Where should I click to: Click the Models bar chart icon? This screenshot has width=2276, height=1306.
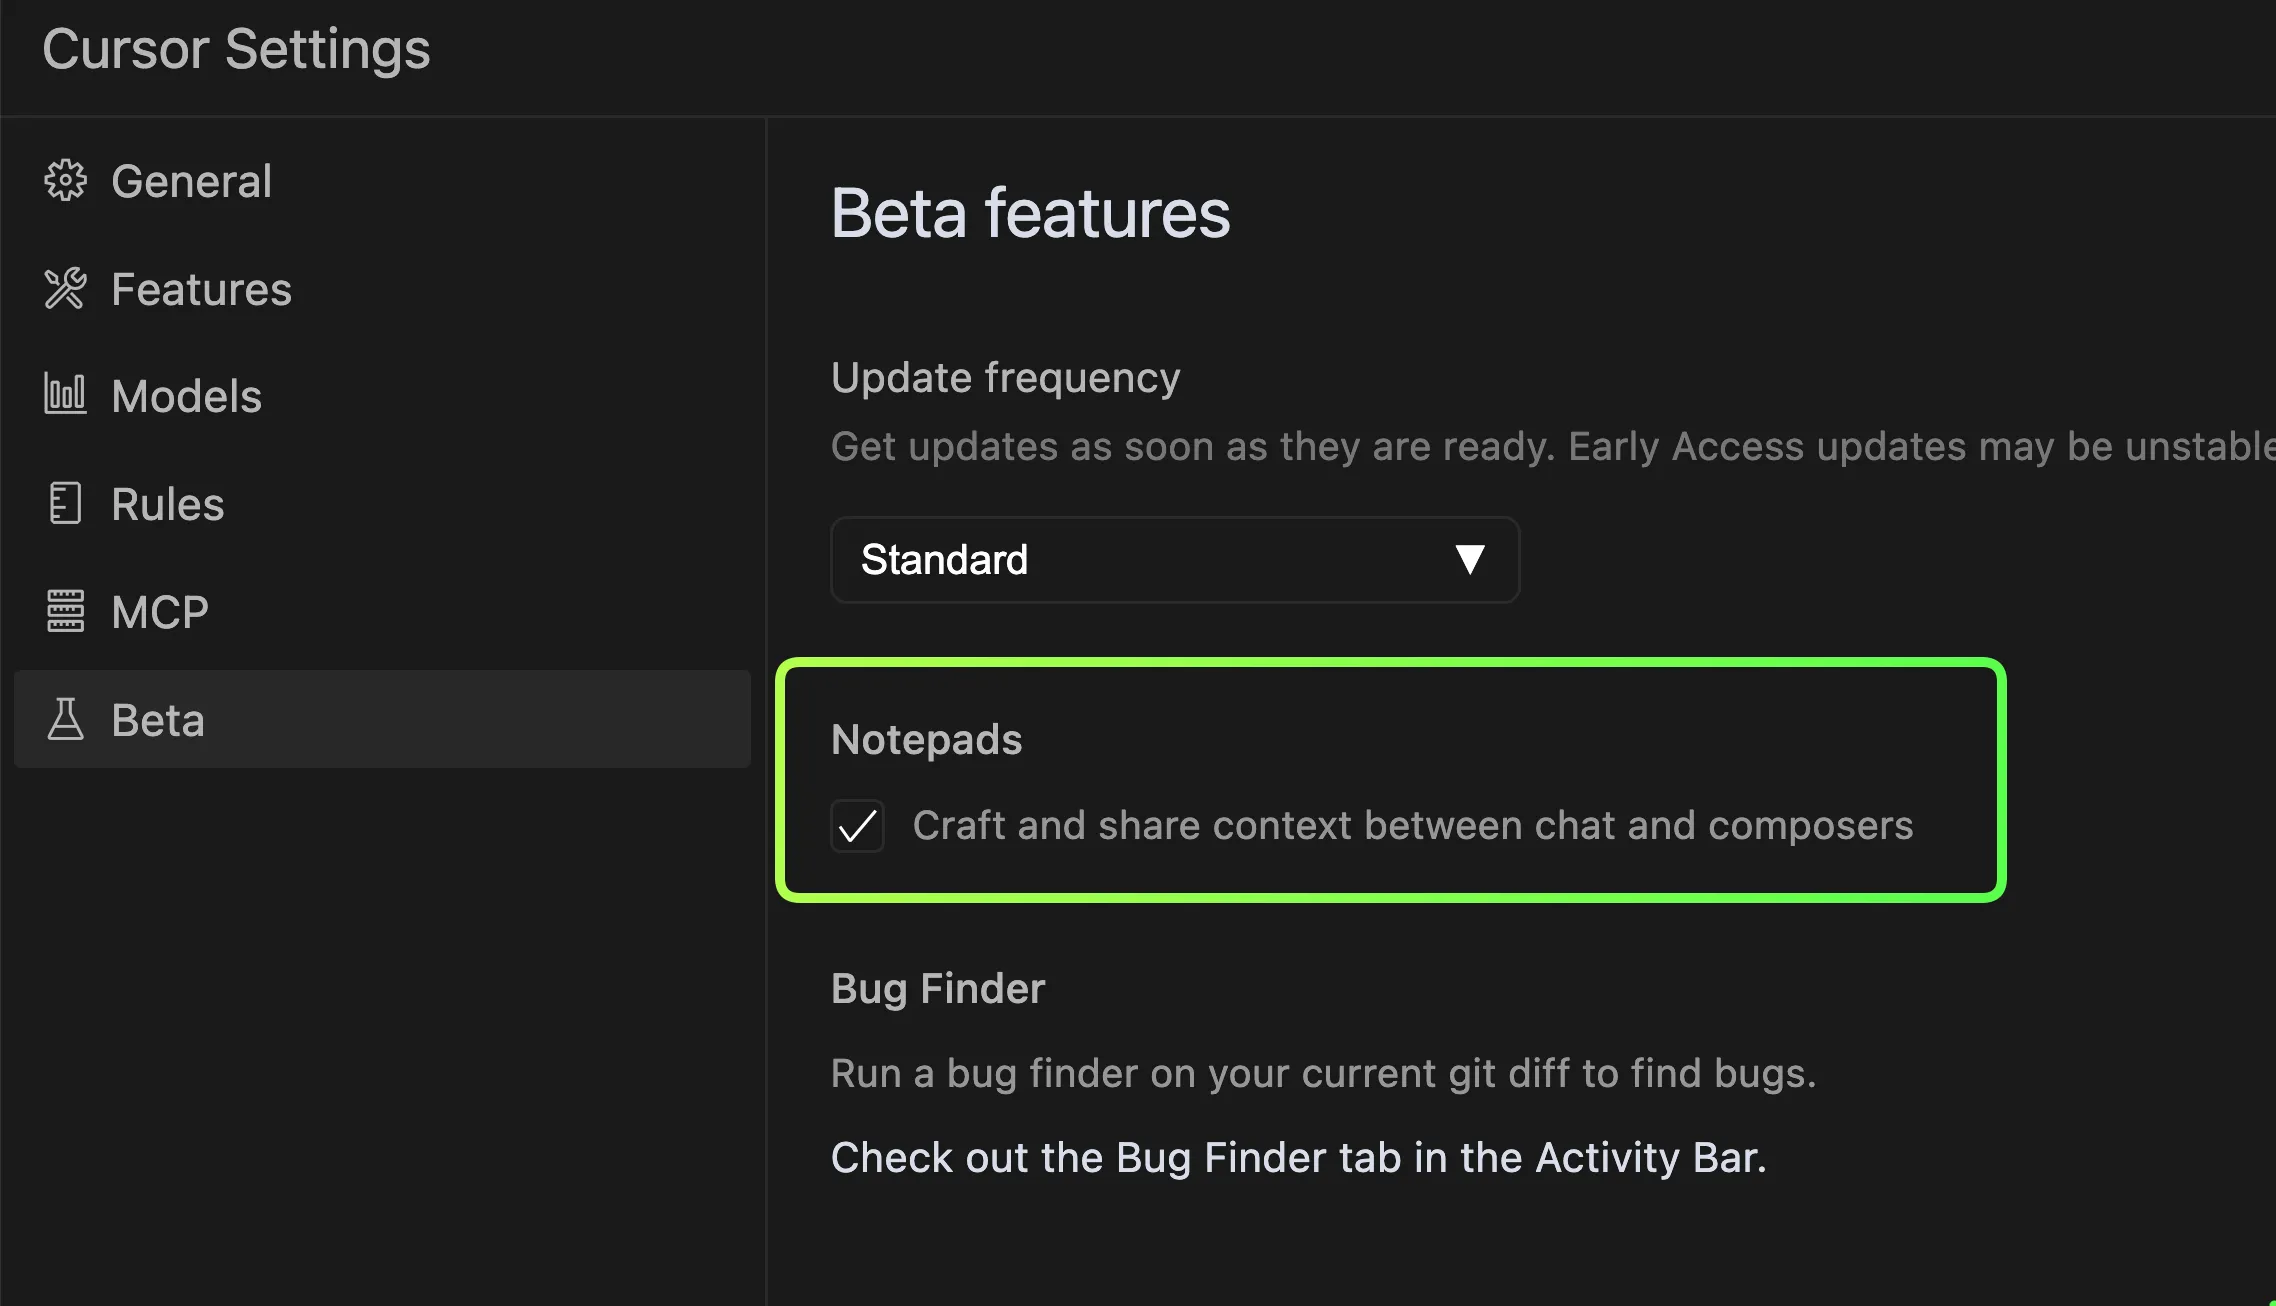tap(66, 395)
